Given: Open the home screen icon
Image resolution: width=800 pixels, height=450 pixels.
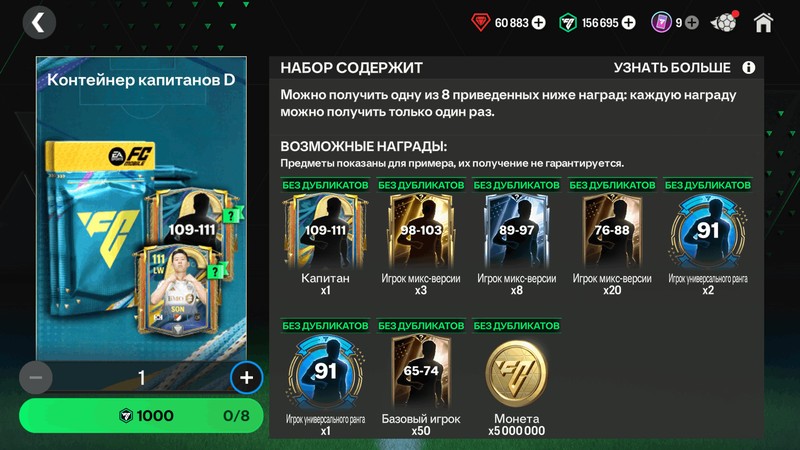Looking at the screenshot, I should point(763,22).
